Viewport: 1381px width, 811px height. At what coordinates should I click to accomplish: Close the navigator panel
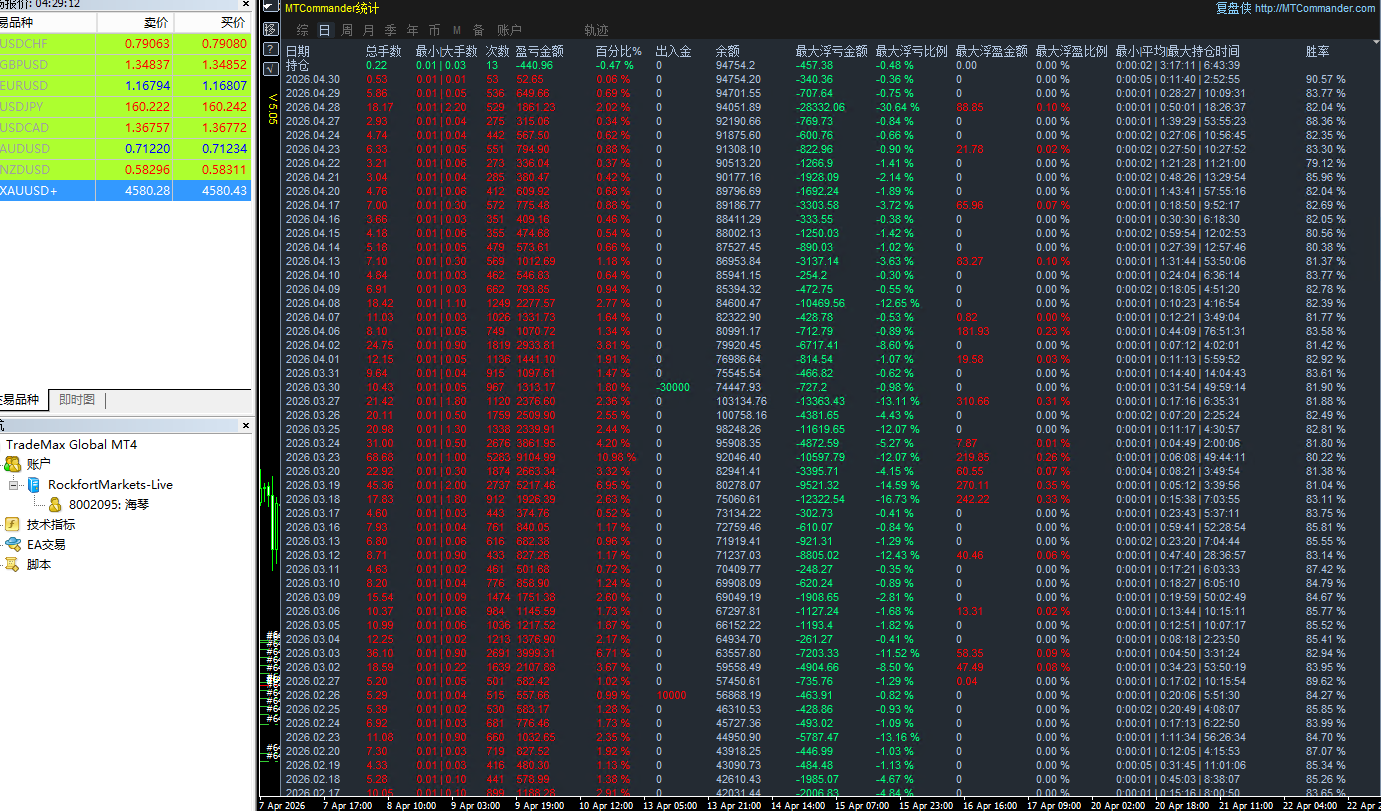pos(246,426)
